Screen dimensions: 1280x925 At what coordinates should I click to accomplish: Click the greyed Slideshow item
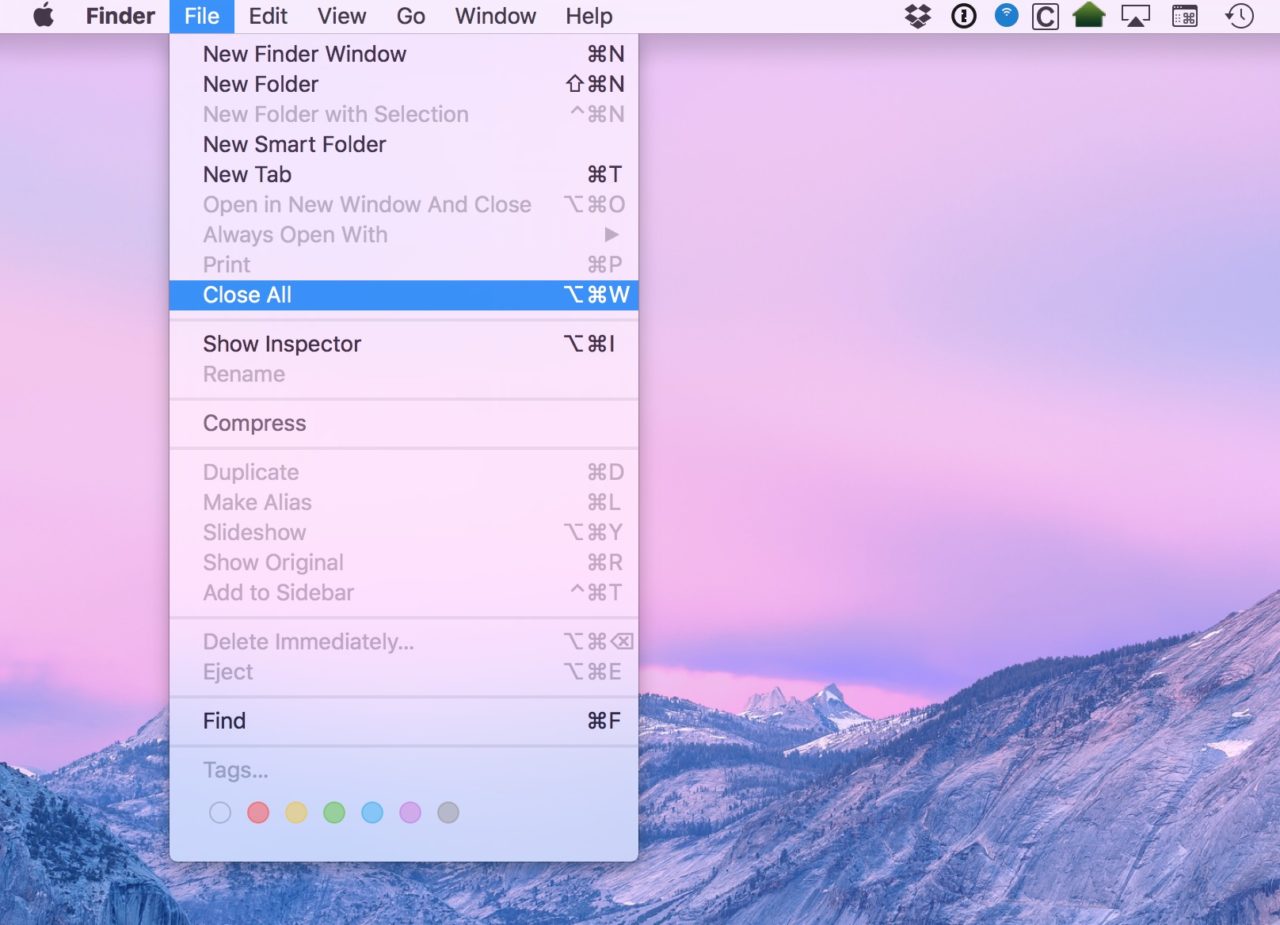(404, 532)
